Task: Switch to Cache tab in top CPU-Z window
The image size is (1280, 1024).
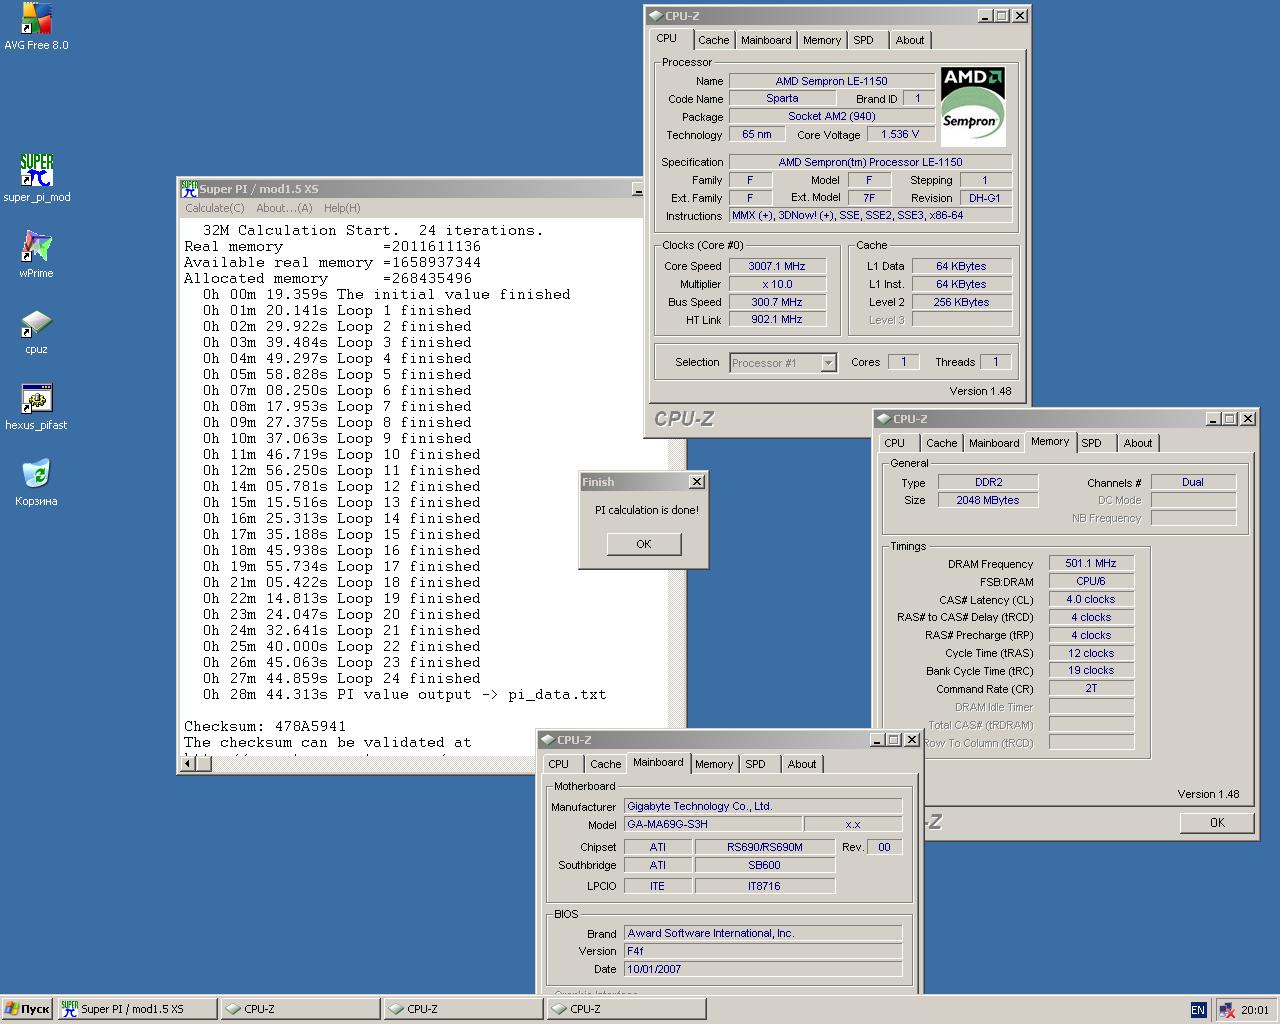Action: point(713,40)
